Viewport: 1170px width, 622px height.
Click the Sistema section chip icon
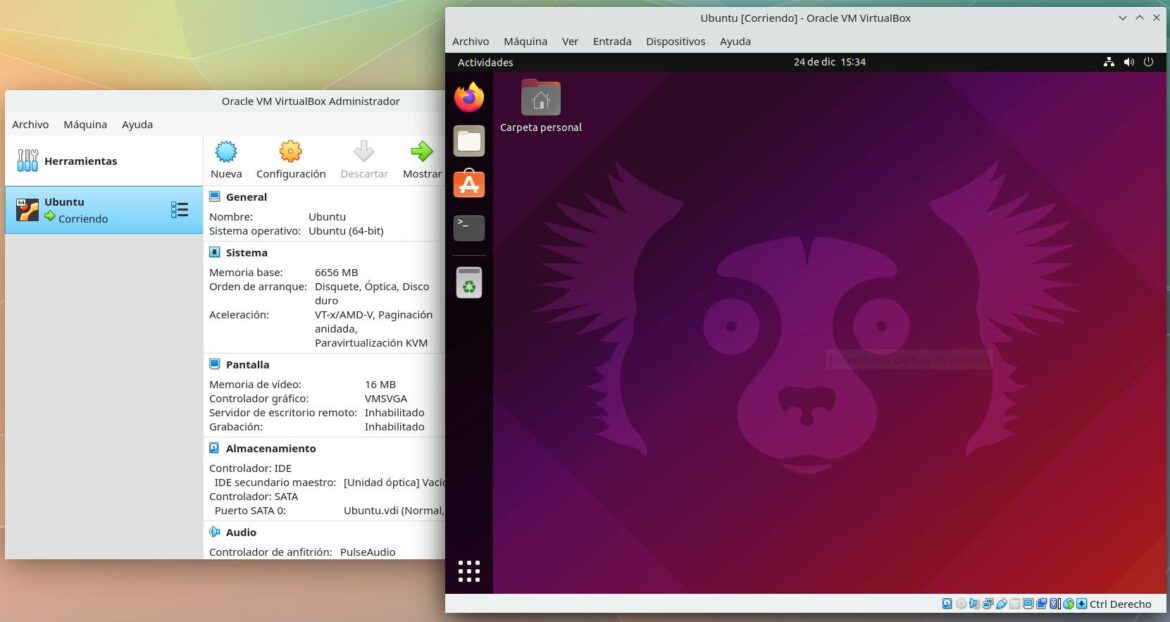pos(214,253)
